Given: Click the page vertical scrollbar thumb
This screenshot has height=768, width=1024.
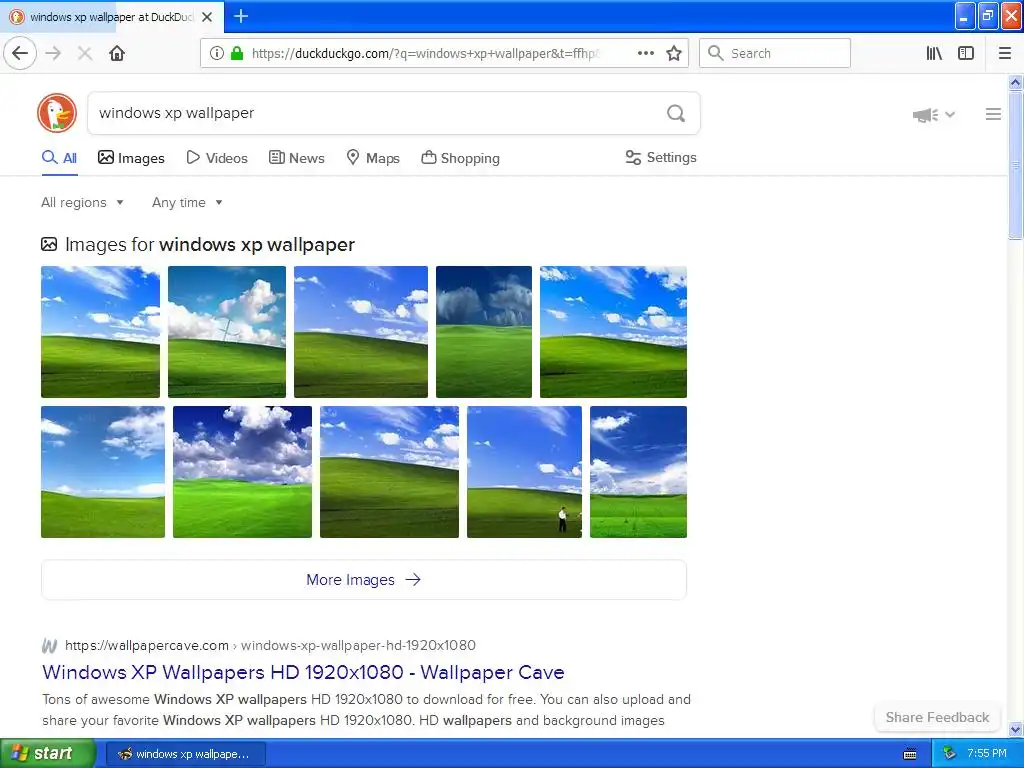Looking at the screenshot, I should (1015, 165).
